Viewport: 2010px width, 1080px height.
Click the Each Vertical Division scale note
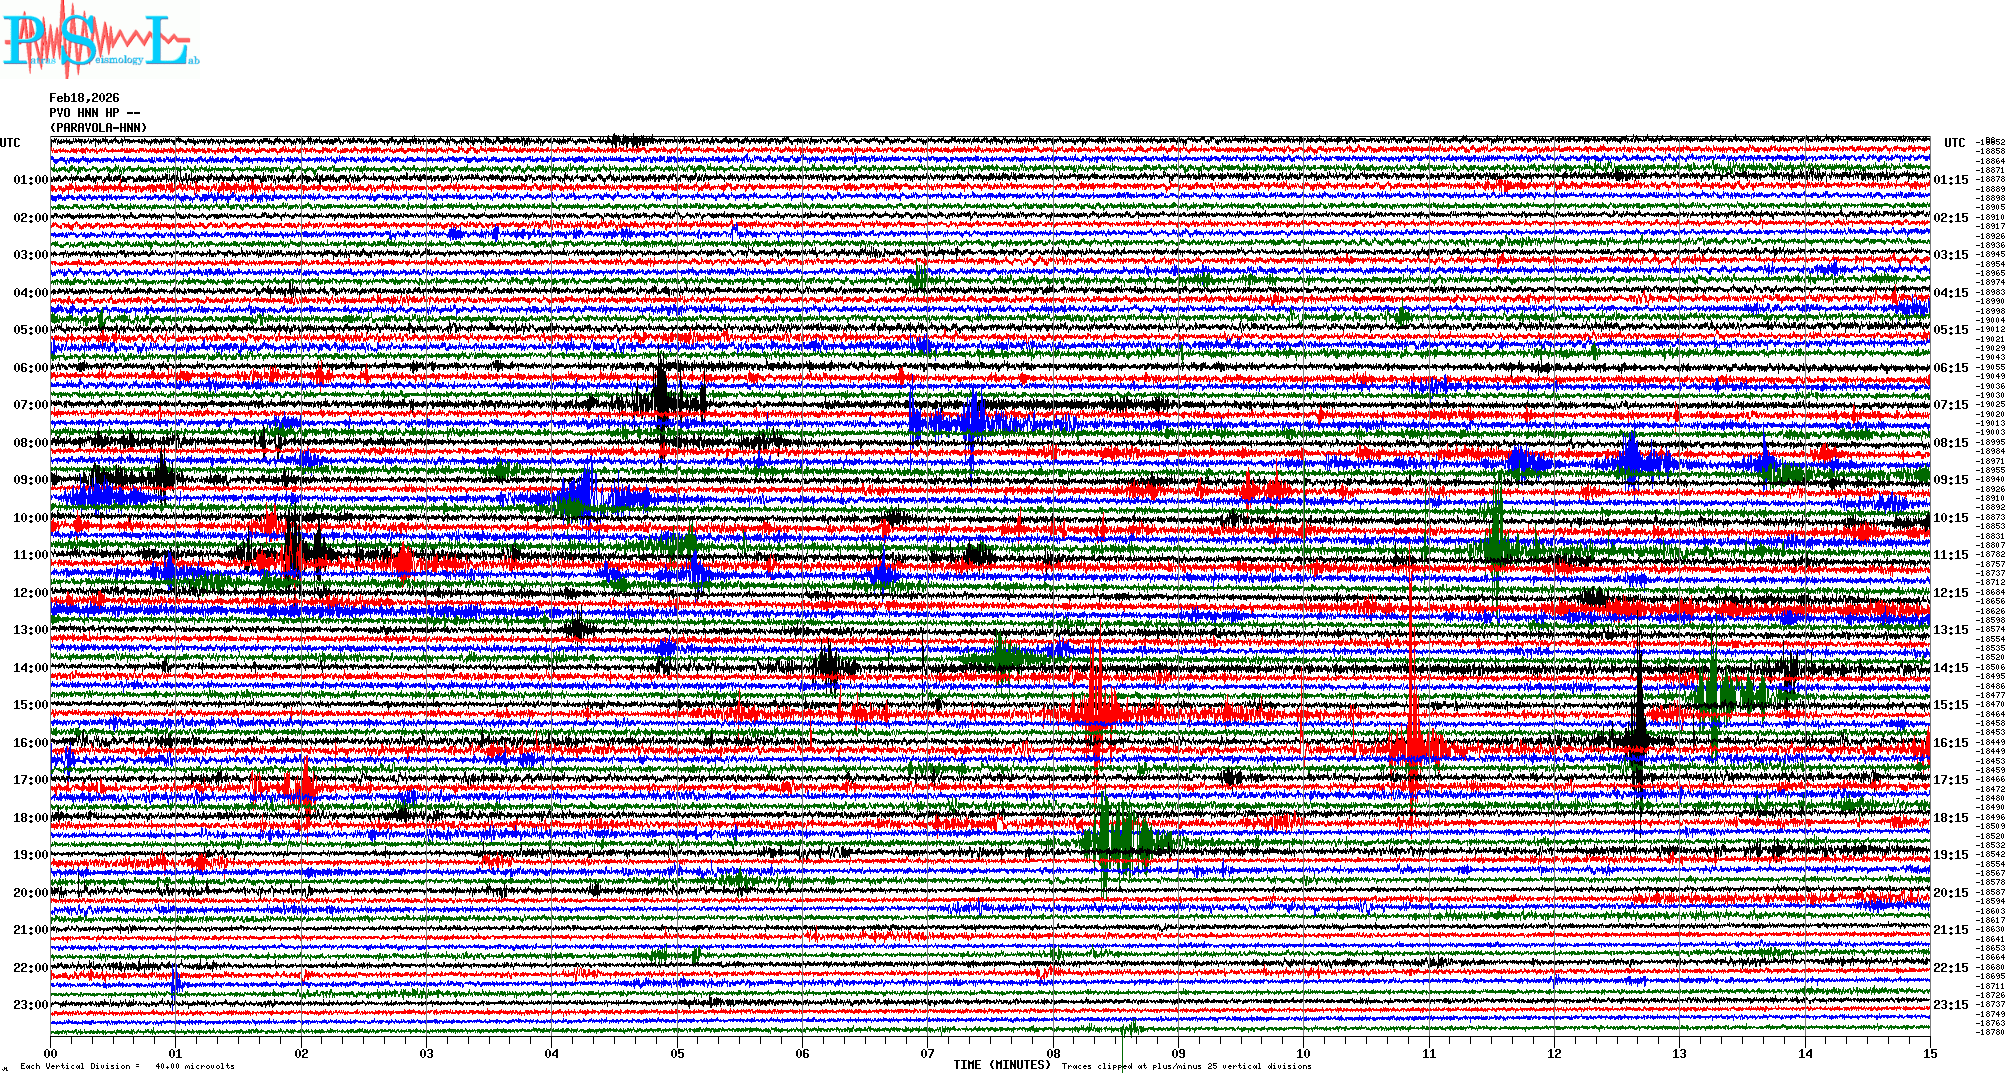click(127, 1066)
